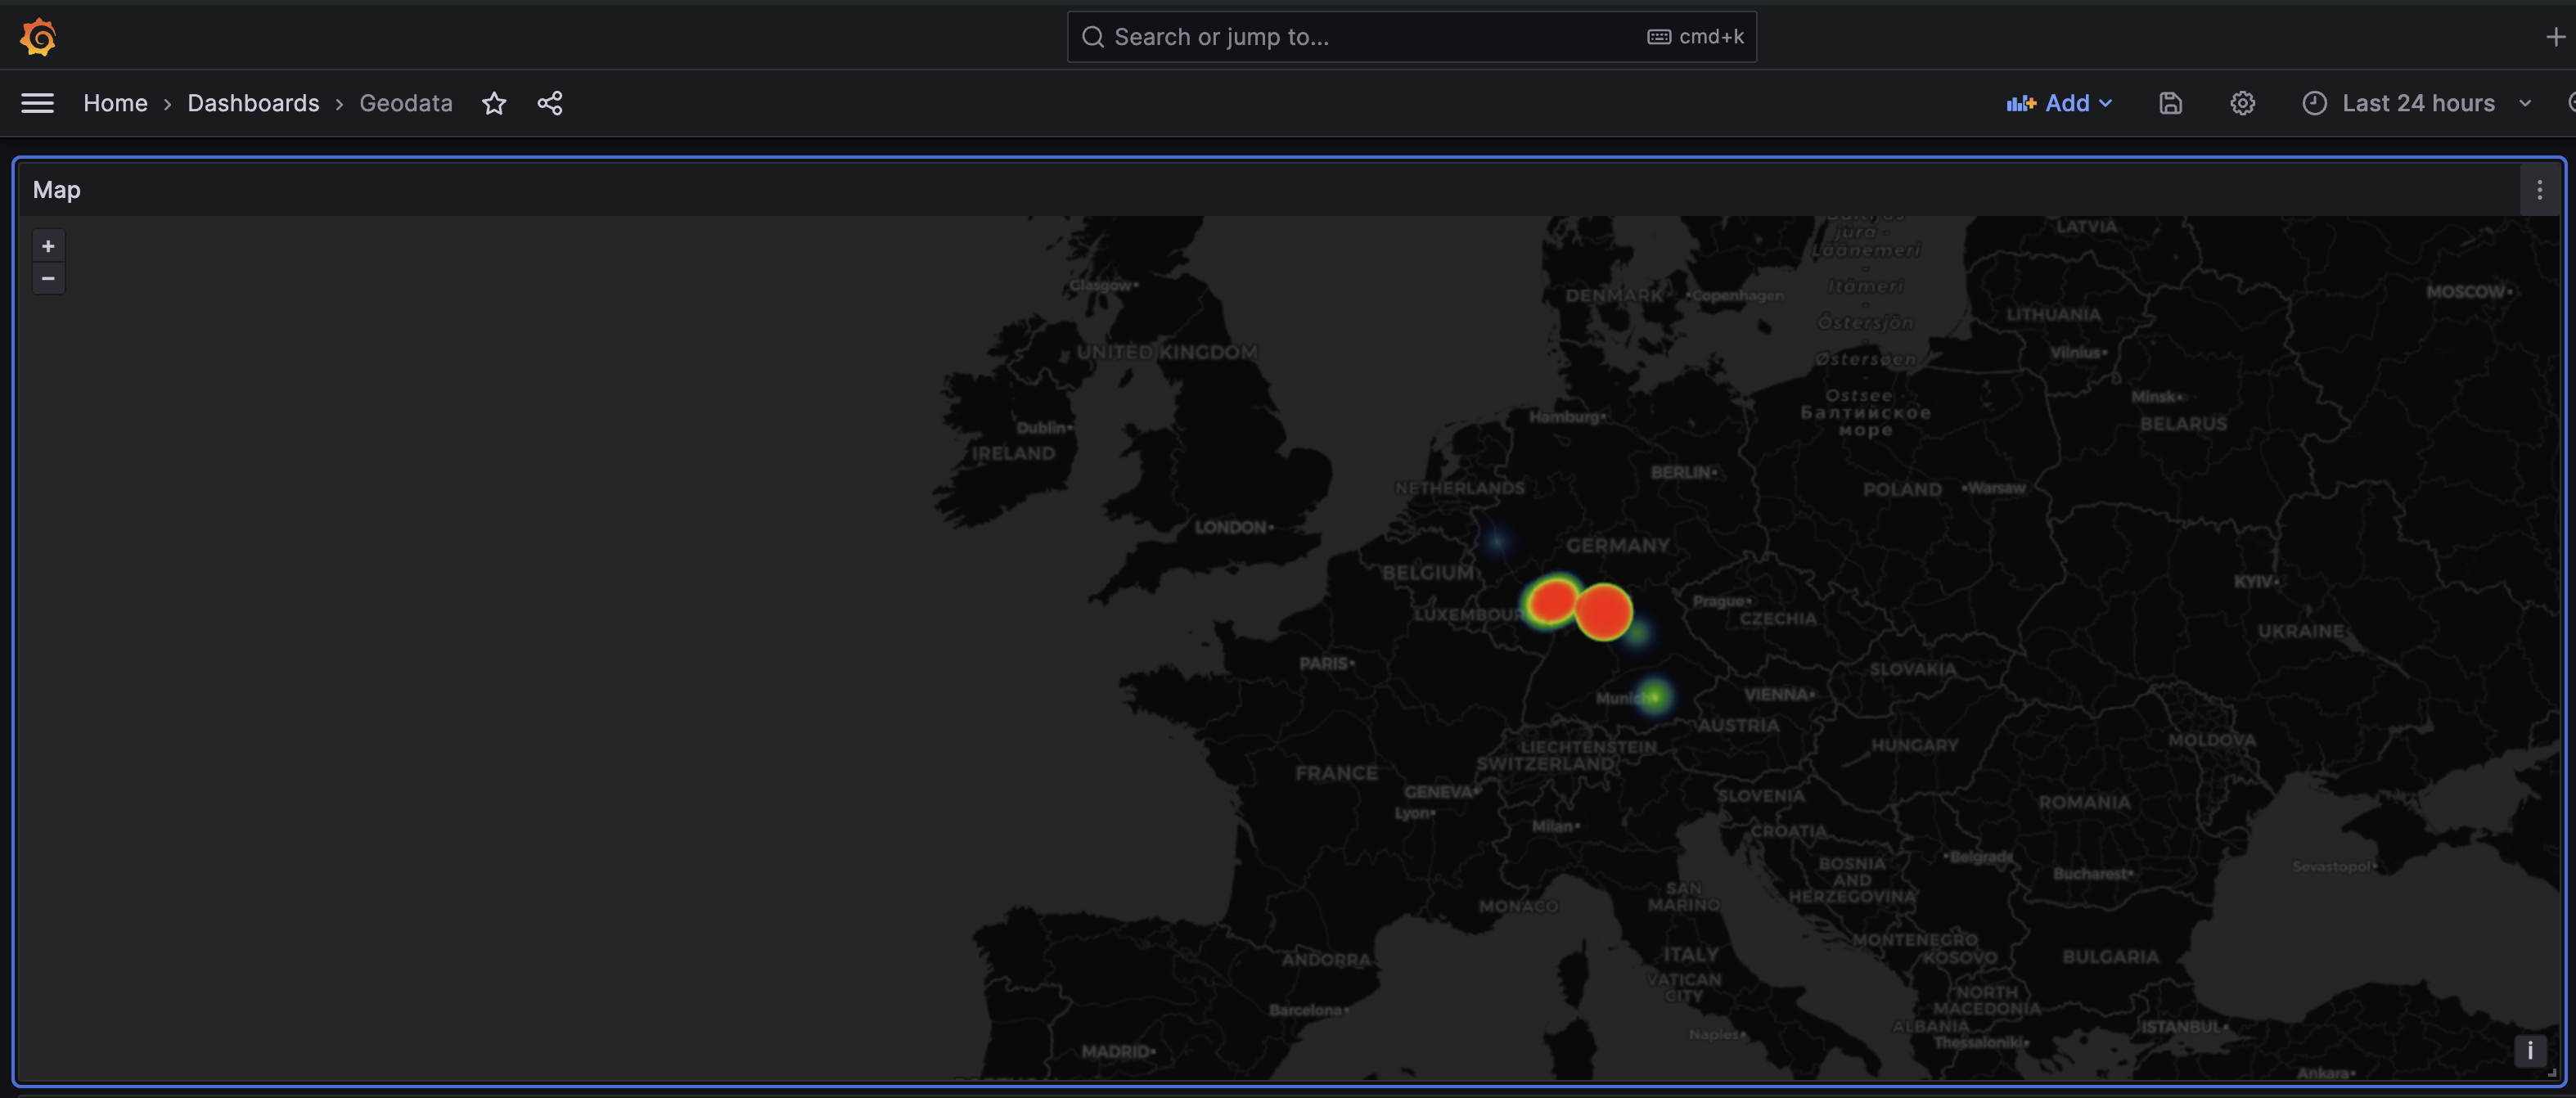This screenshot has height=1098, width=2576.
Task: Save the dashboard with disk icon
Action: (2170, 103)
